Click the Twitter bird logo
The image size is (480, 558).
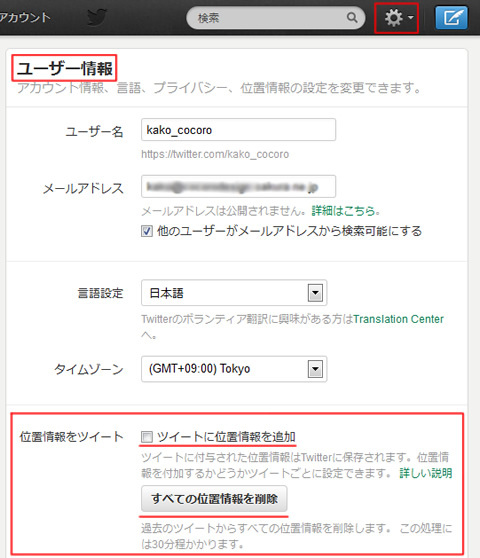[x=97, y=17]
